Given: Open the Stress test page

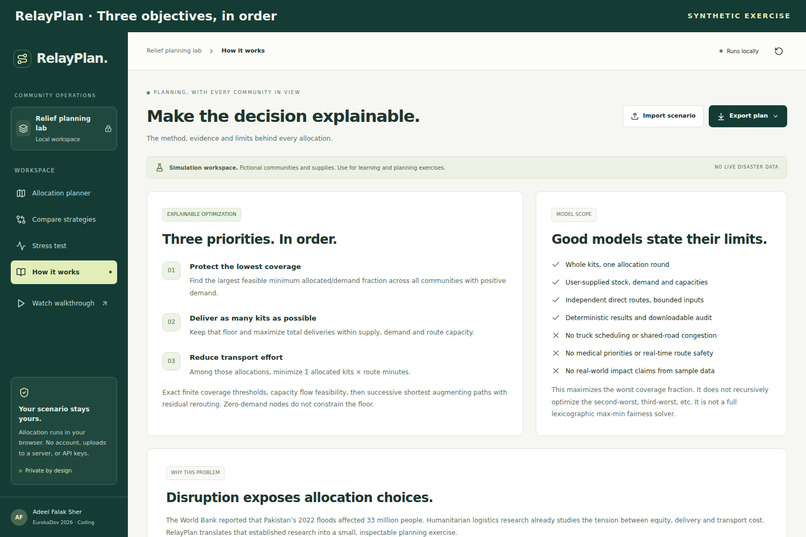Looking at the screenshot, I should 64,246.
